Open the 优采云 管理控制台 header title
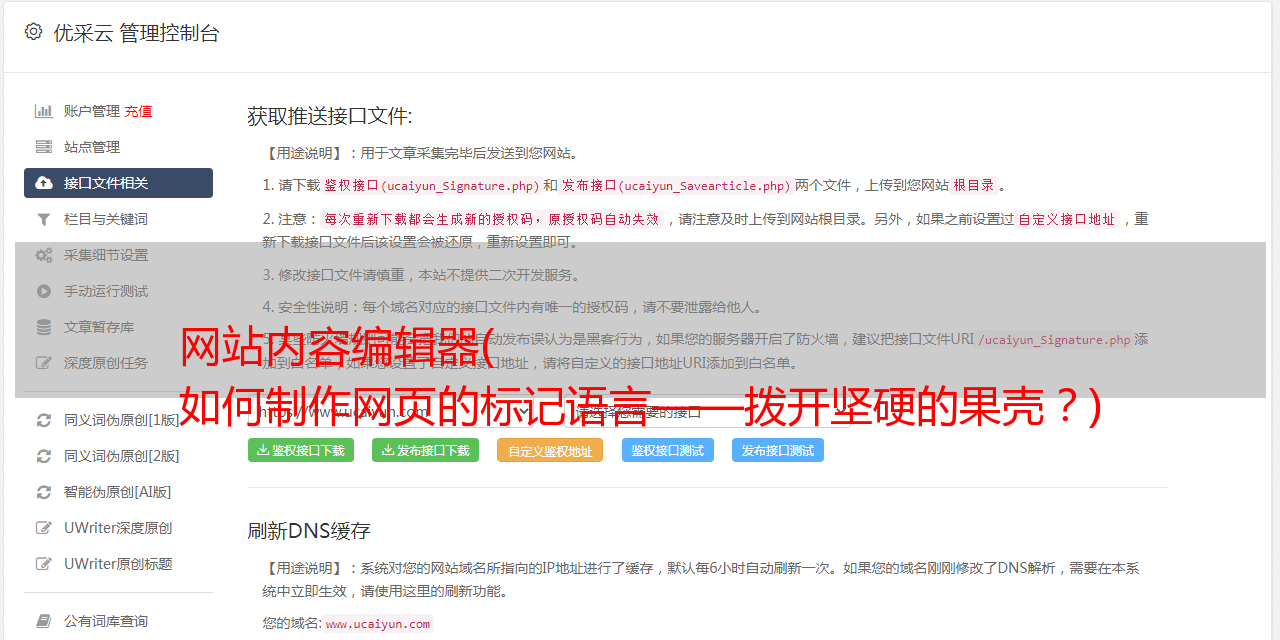The height and width of the screenshot is (640, 1280). [x=136, y=33]
